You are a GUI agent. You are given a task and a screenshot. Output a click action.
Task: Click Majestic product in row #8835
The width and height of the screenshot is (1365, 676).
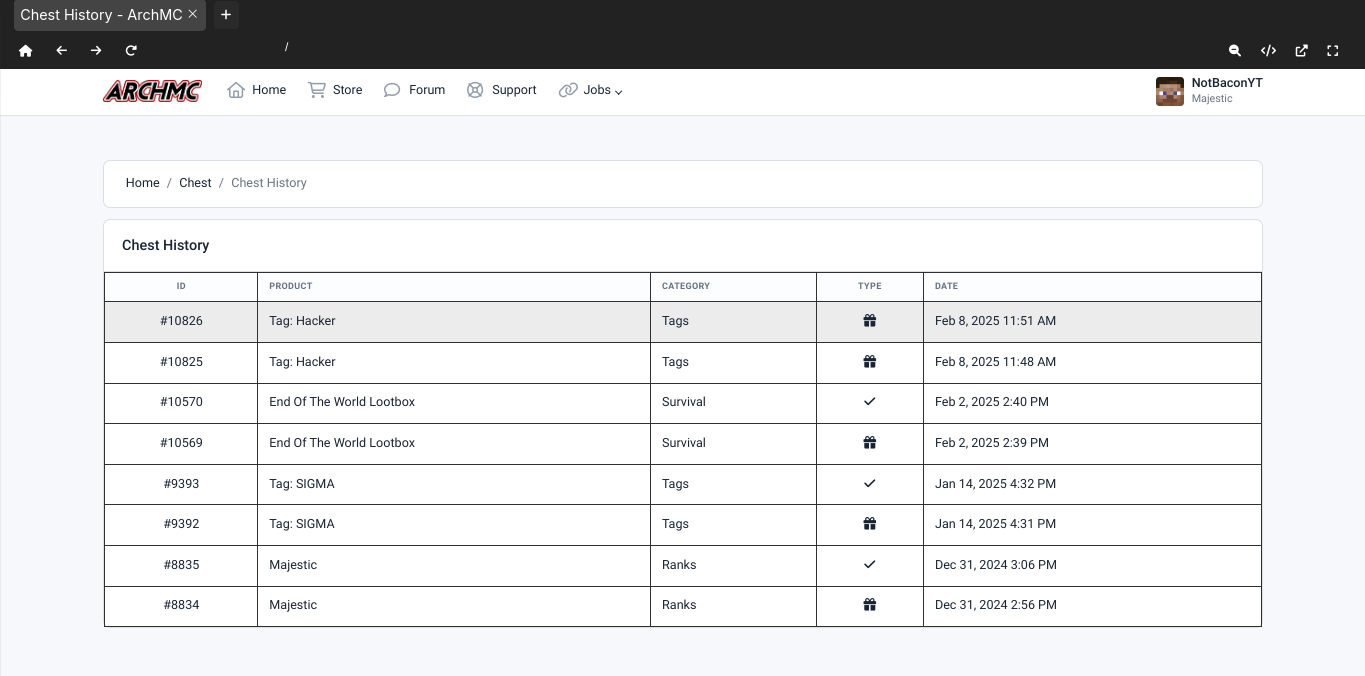coord(293,565)
